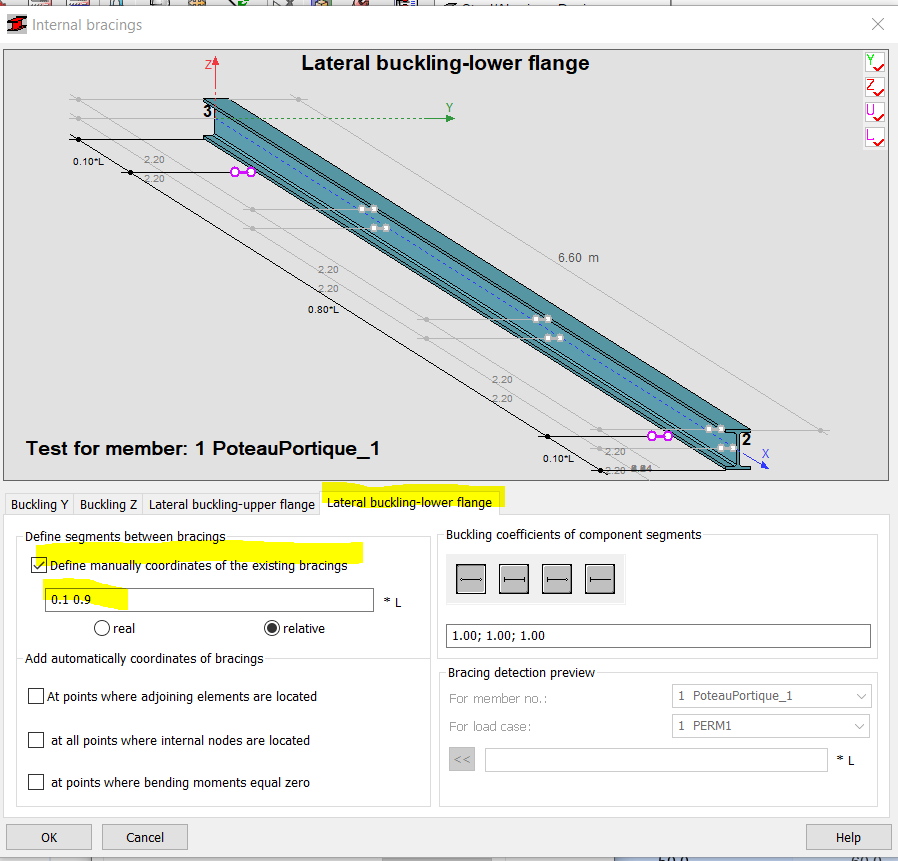Confirm settings with the OK button
898x861 pixels.
(x=48, y=837)
